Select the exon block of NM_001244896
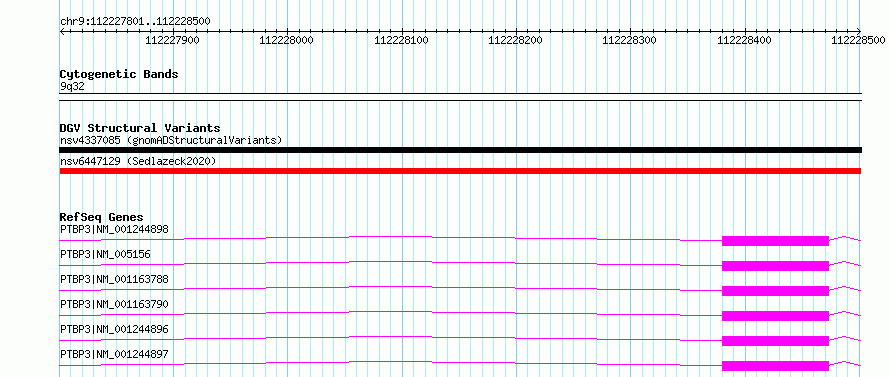Image resolution: width=890 pixels, height=377 pixels. (775, 341)
